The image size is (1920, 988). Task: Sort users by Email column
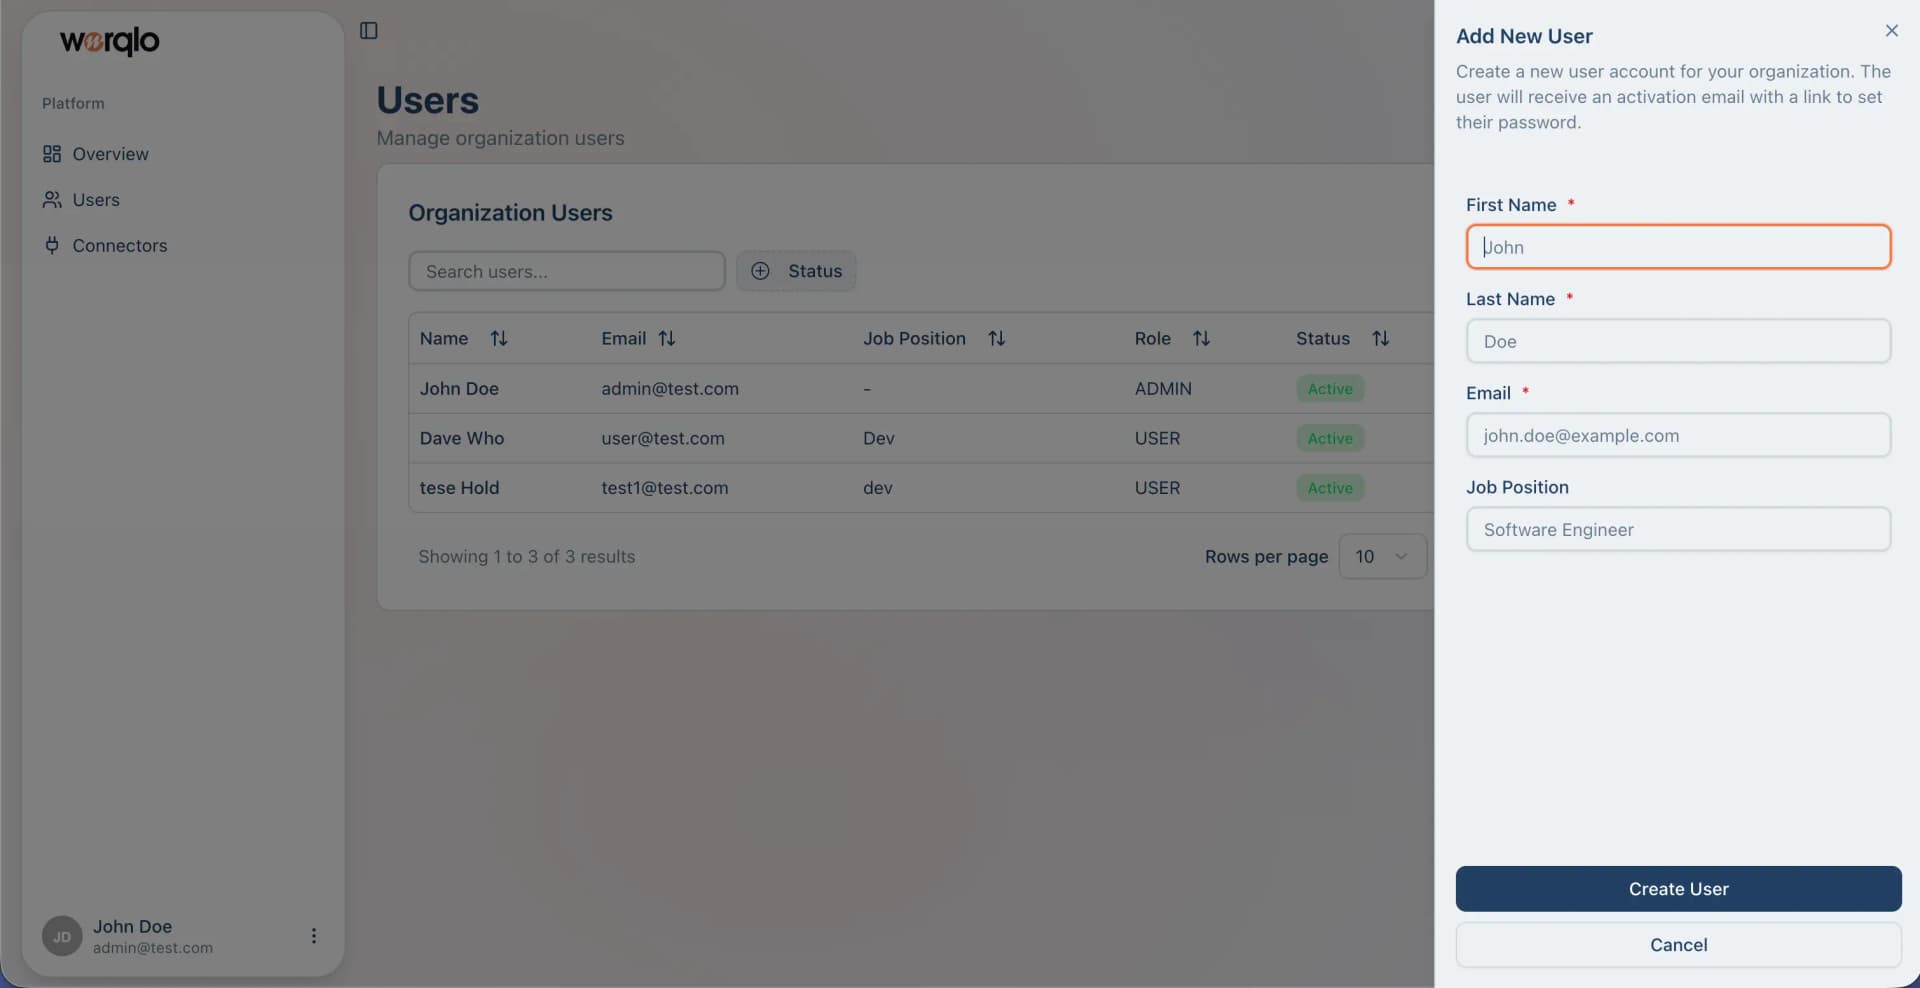click(666, 338)
